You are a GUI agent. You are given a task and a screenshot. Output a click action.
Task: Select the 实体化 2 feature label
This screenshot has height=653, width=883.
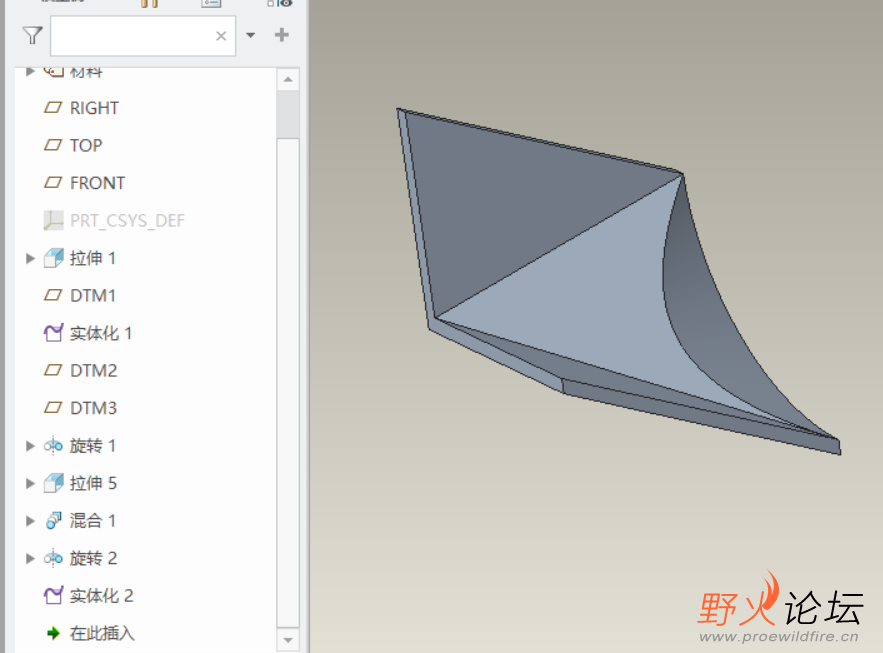[101, 596]
